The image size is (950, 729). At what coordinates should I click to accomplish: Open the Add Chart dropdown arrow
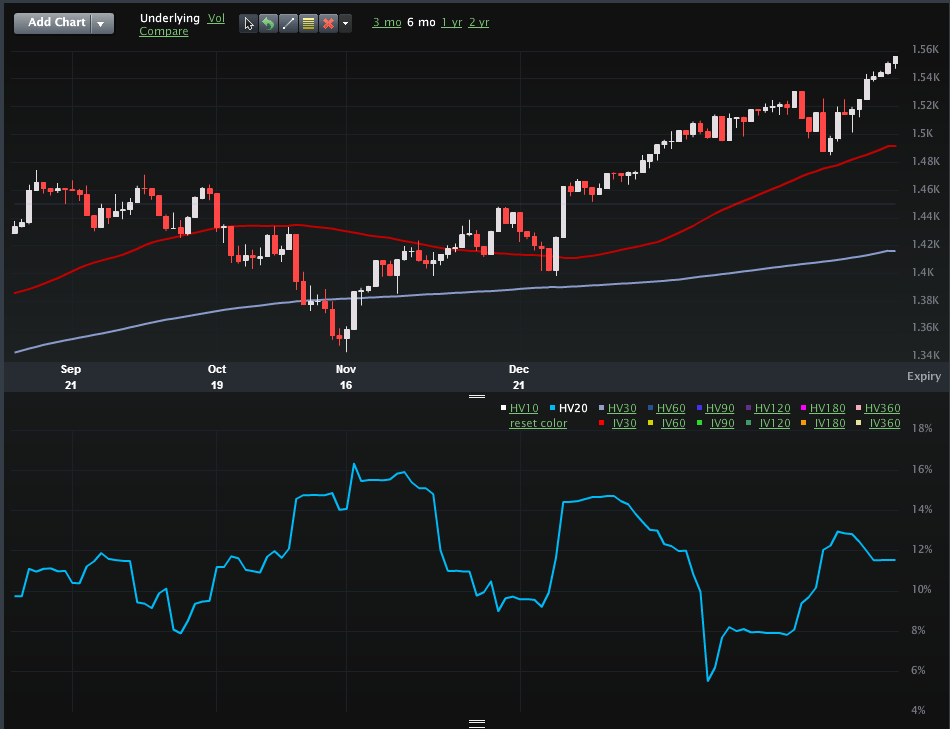click(102, 23)
